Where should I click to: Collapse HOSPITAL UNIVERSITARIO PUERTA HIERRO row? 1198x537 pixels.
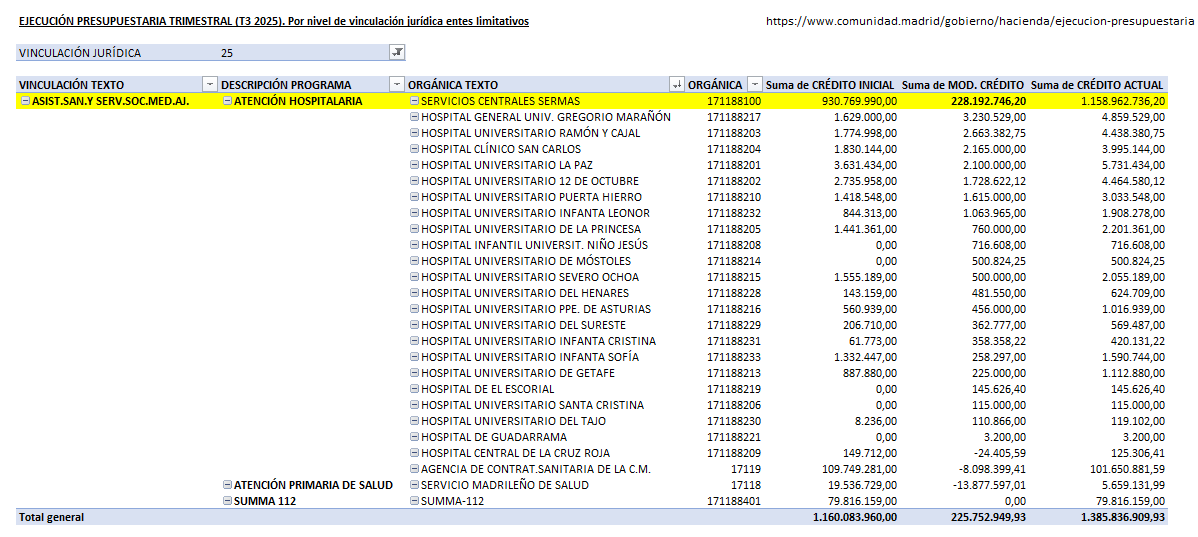tap(414, 197)
